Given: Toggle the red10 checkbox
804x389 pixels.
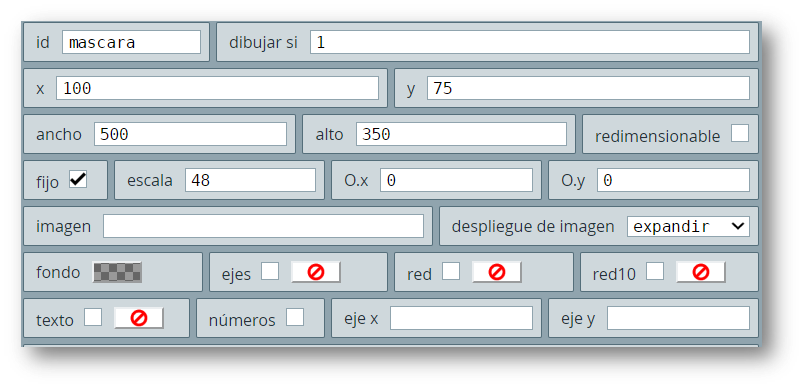Looking at the screenshot, I should coord(655,272).
